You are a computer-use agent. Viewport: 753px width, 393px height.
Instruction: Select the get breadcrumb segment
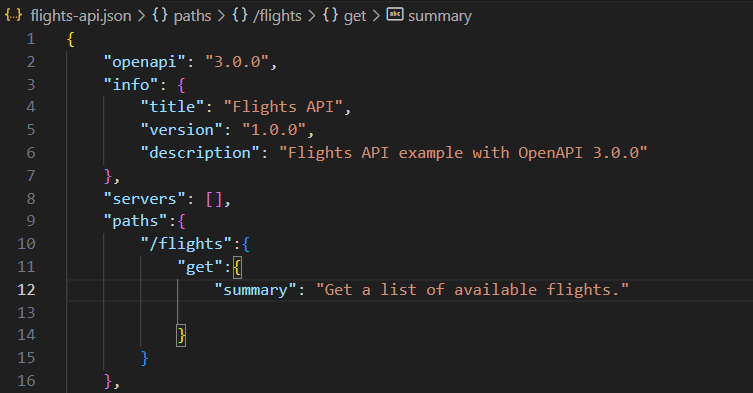tap(355, 16)
